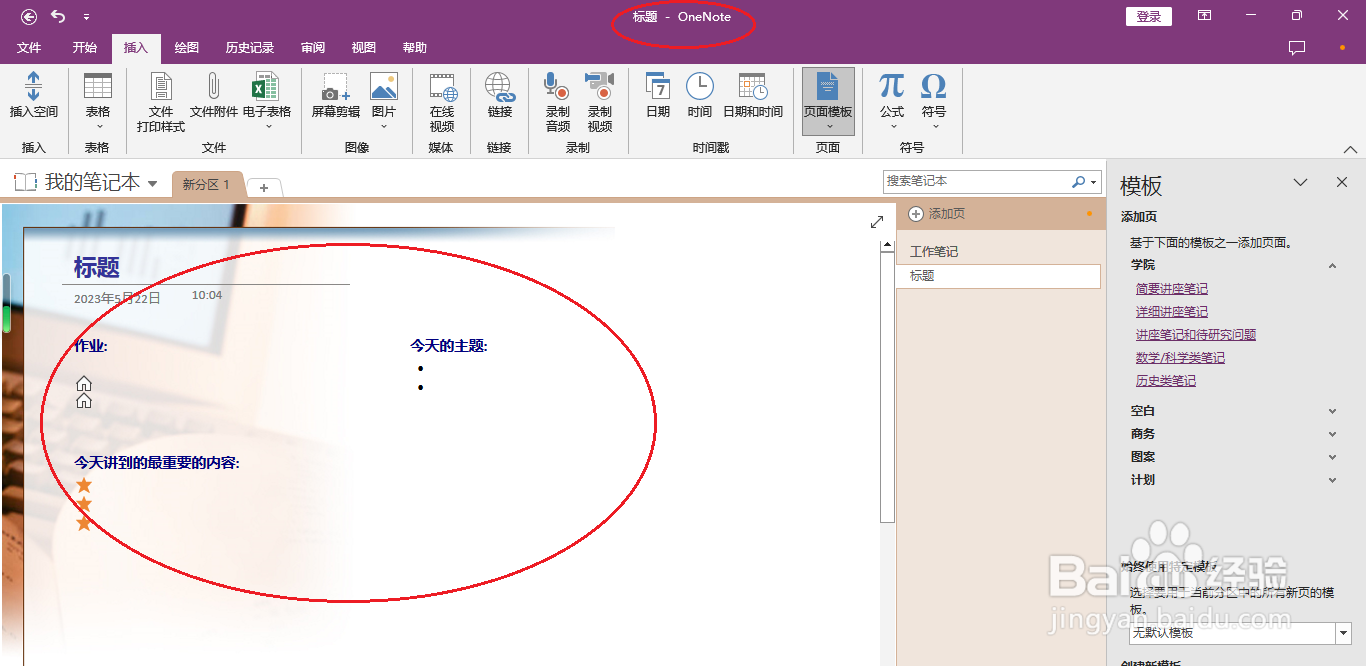Click the Page Templates button
This screenshot has width=1366, height=666.
point(828,101)
